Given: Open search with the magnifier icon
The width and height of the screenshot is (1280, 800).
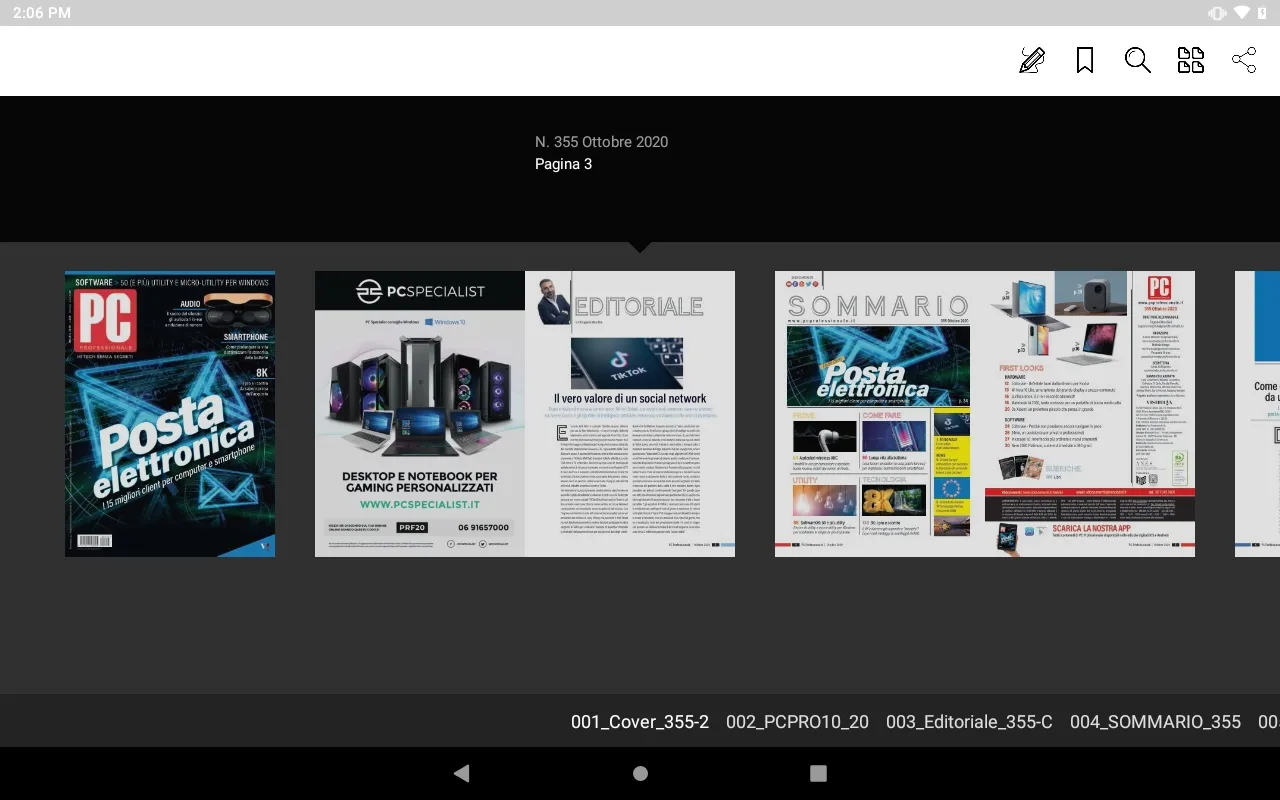Looking at the screenshot, I should pos(1138,61).
